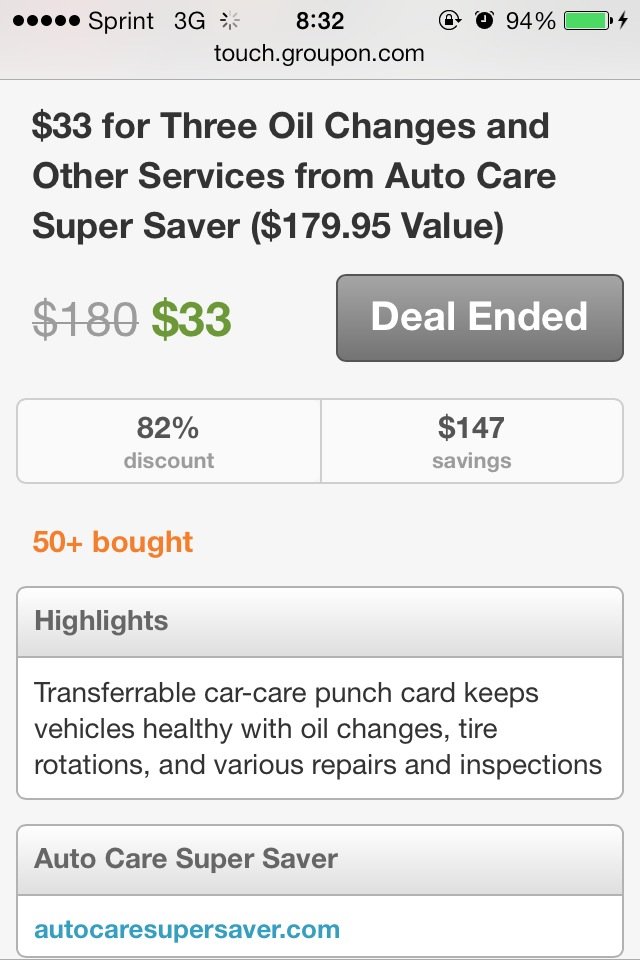Image resolution: width=640 pixels, height=960 pixels.
Task: Tap the alarm clock status icon
Action: tap(485, 21)
